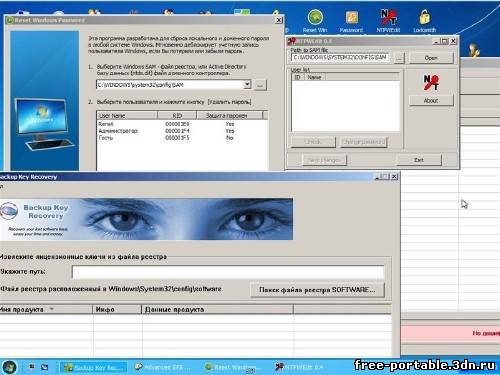
Task: Click the RID column header
Action: (x=177, y=116)
